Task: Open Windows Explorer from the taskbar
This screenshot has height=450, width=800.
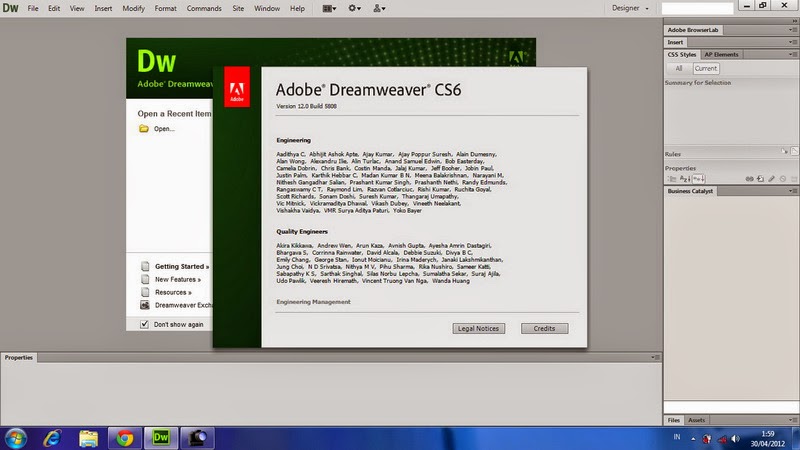Action: 88,438
